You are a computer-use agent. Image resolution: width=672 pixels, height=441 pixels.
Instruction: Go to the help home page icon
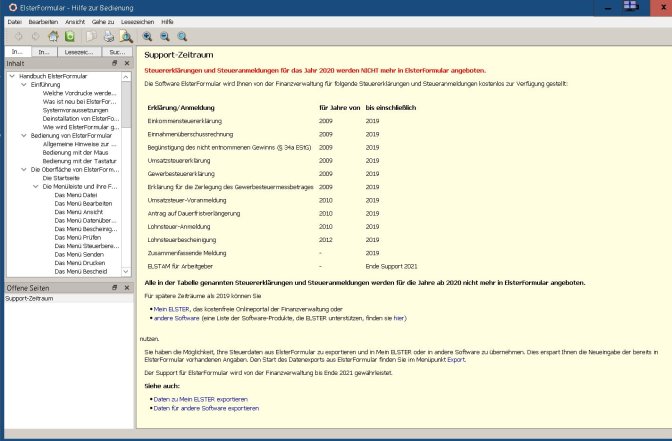click(x=53, y=36)
